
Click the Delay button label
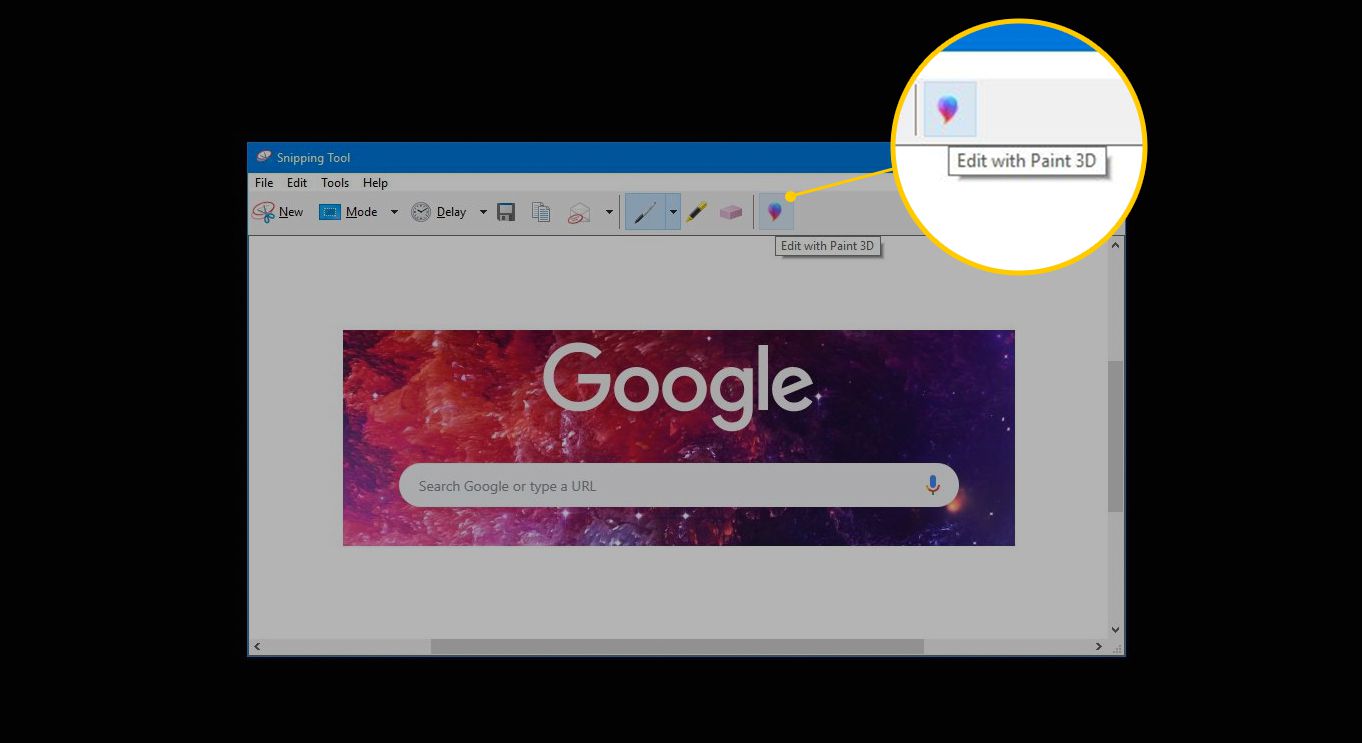[x=451, y=212]
